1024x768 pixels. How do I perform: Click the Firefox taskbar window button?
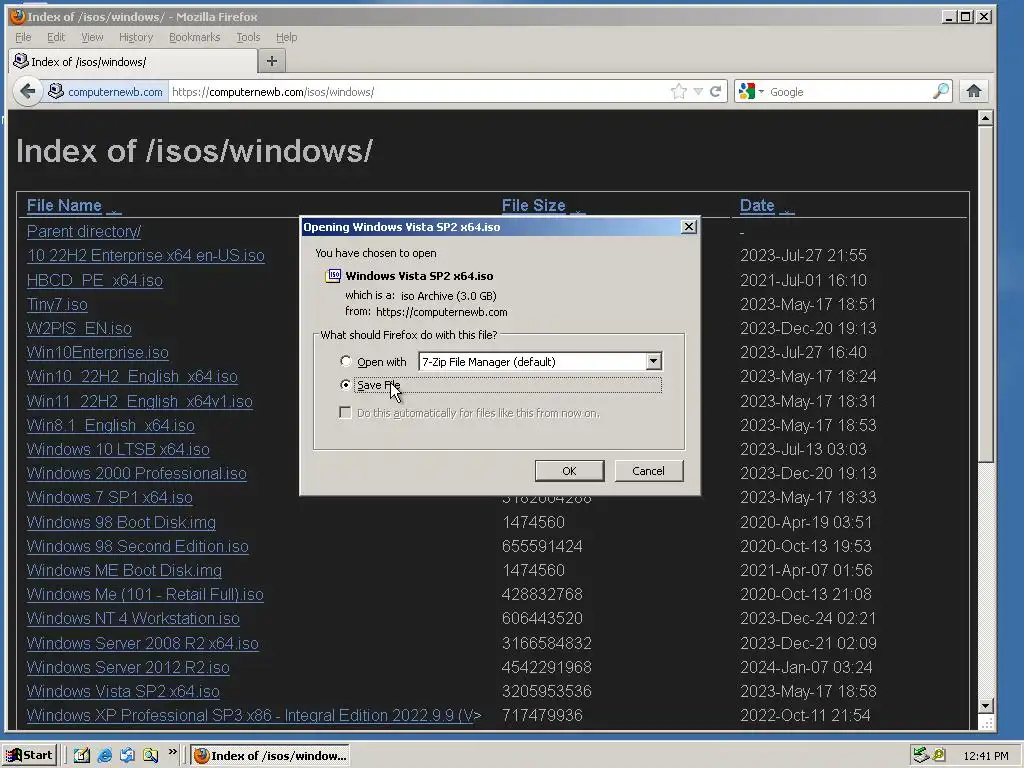[270, 756]
